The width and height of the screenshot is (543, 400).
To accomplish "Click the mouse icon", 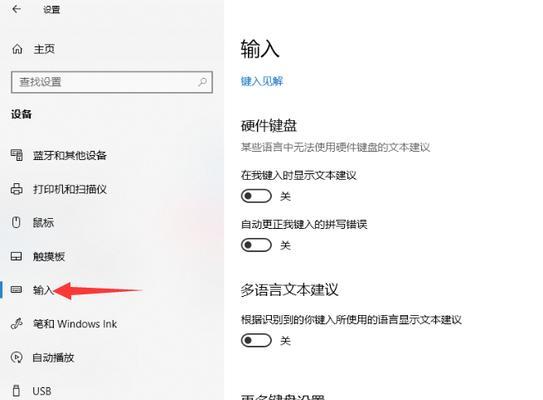I will point(16,222).
